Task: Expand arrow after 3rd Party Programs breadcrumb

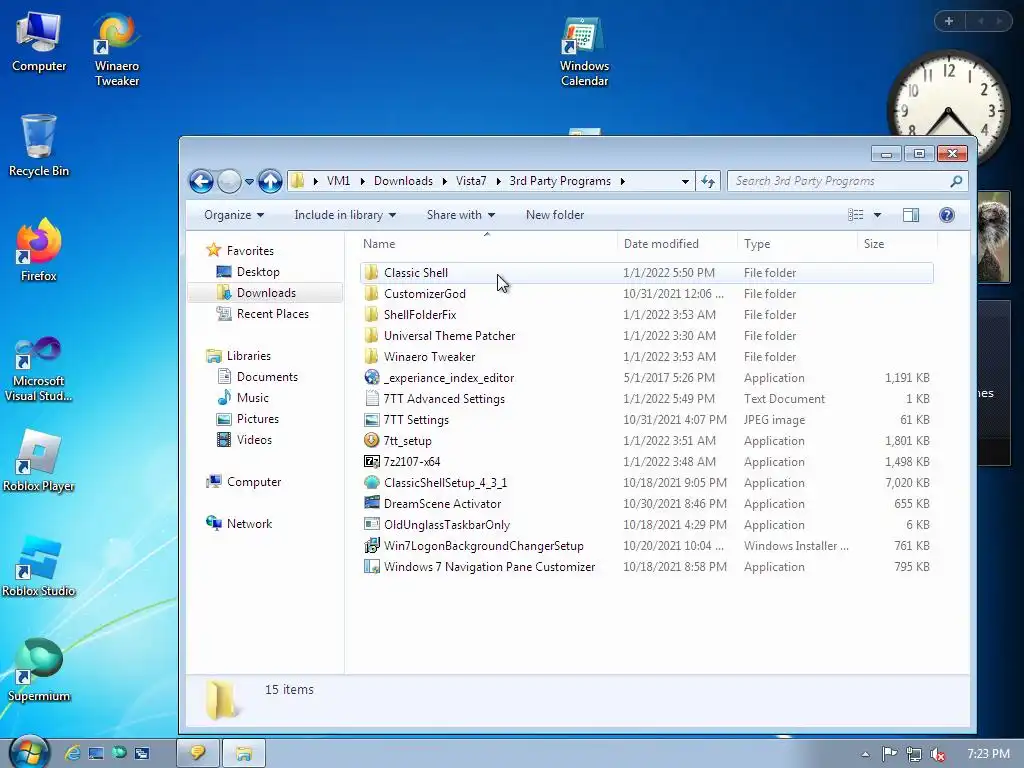Action: click(622, 181)
